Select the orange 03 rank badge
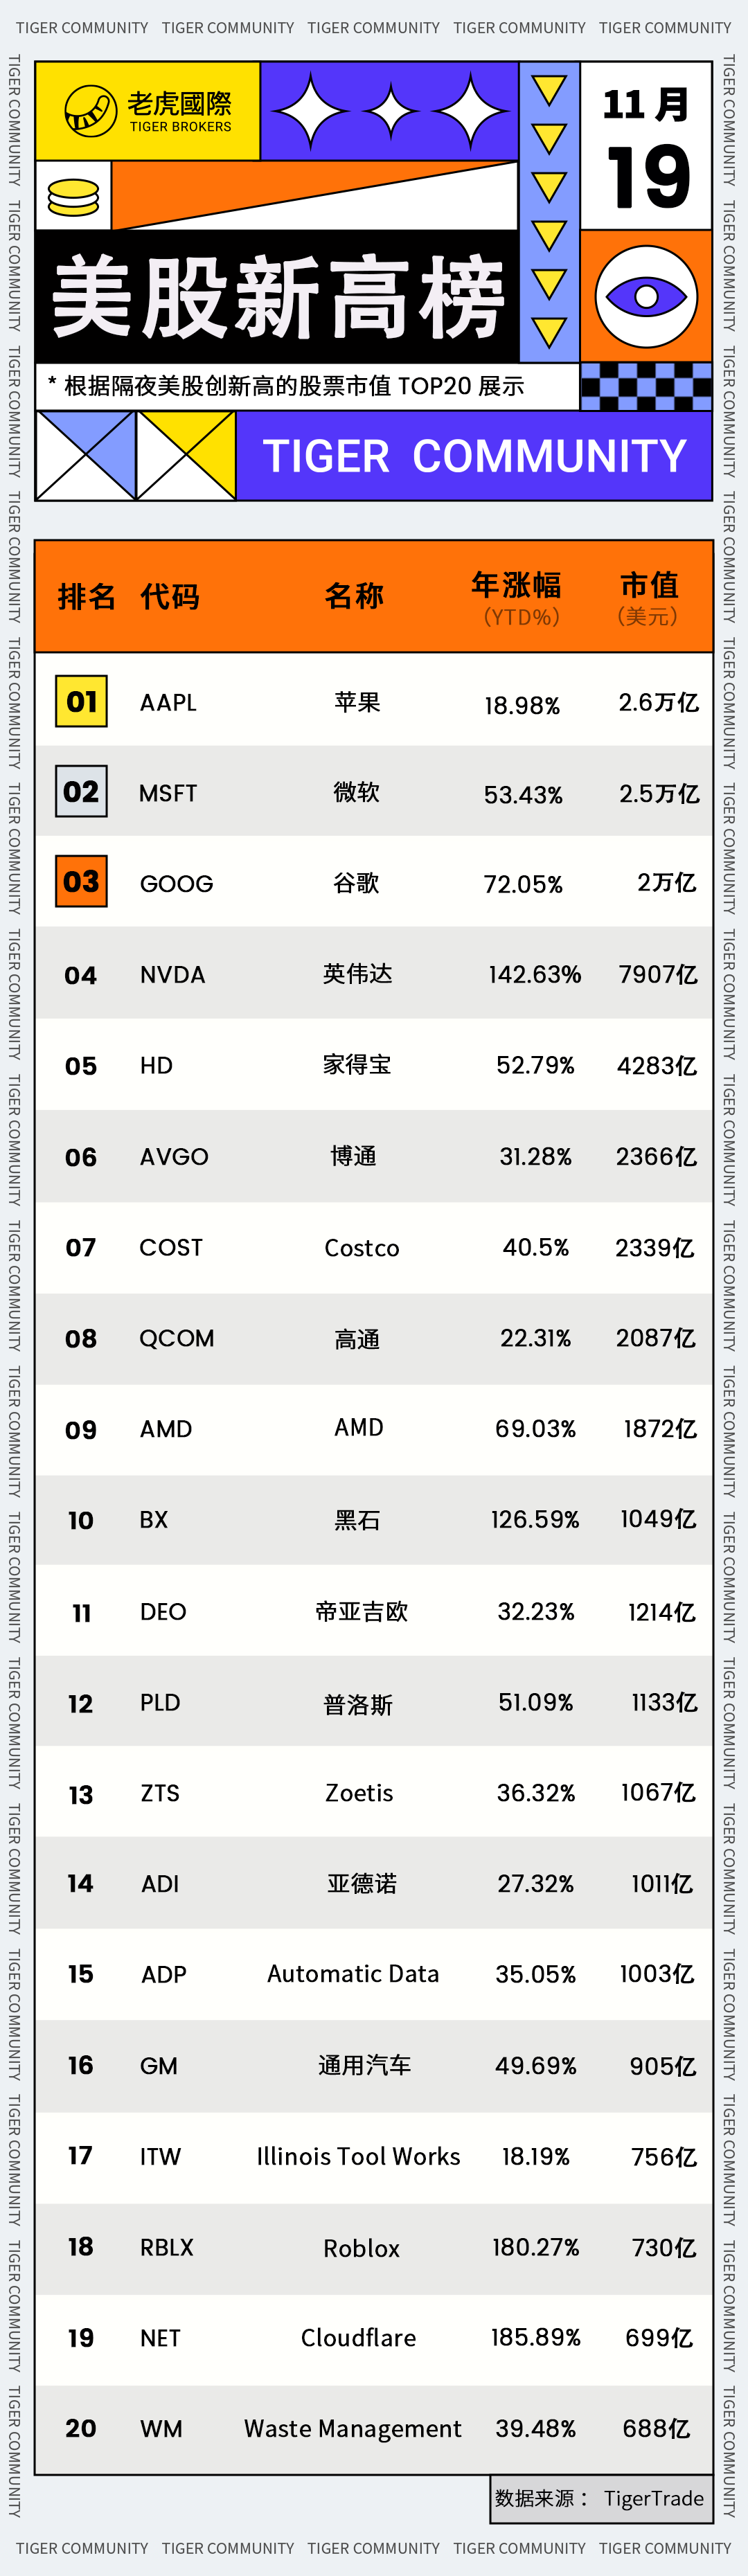Image resolution: width=748 pixels, height=2576 pixels. pyautogui.click(x=81, y=881)
